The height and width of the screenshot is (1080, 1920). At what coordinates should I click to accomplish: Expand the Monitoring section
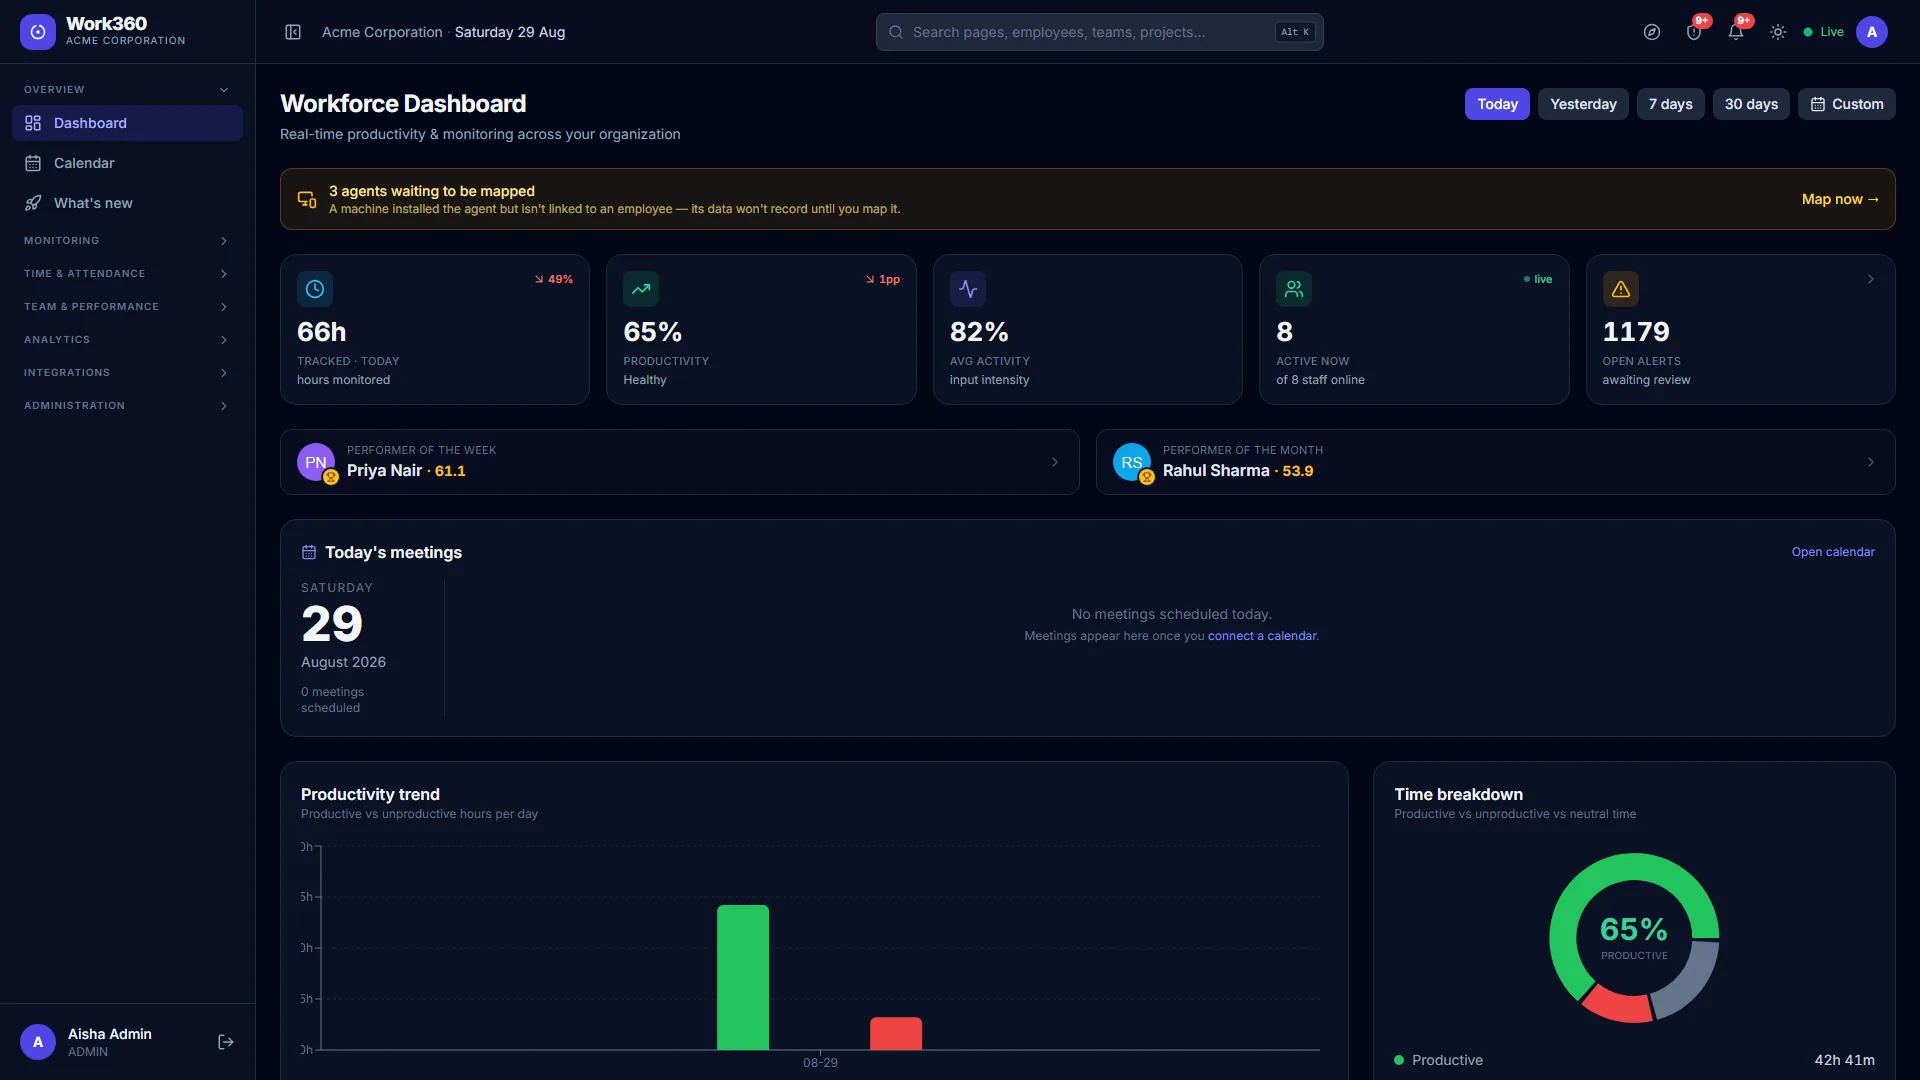point(127,241)
